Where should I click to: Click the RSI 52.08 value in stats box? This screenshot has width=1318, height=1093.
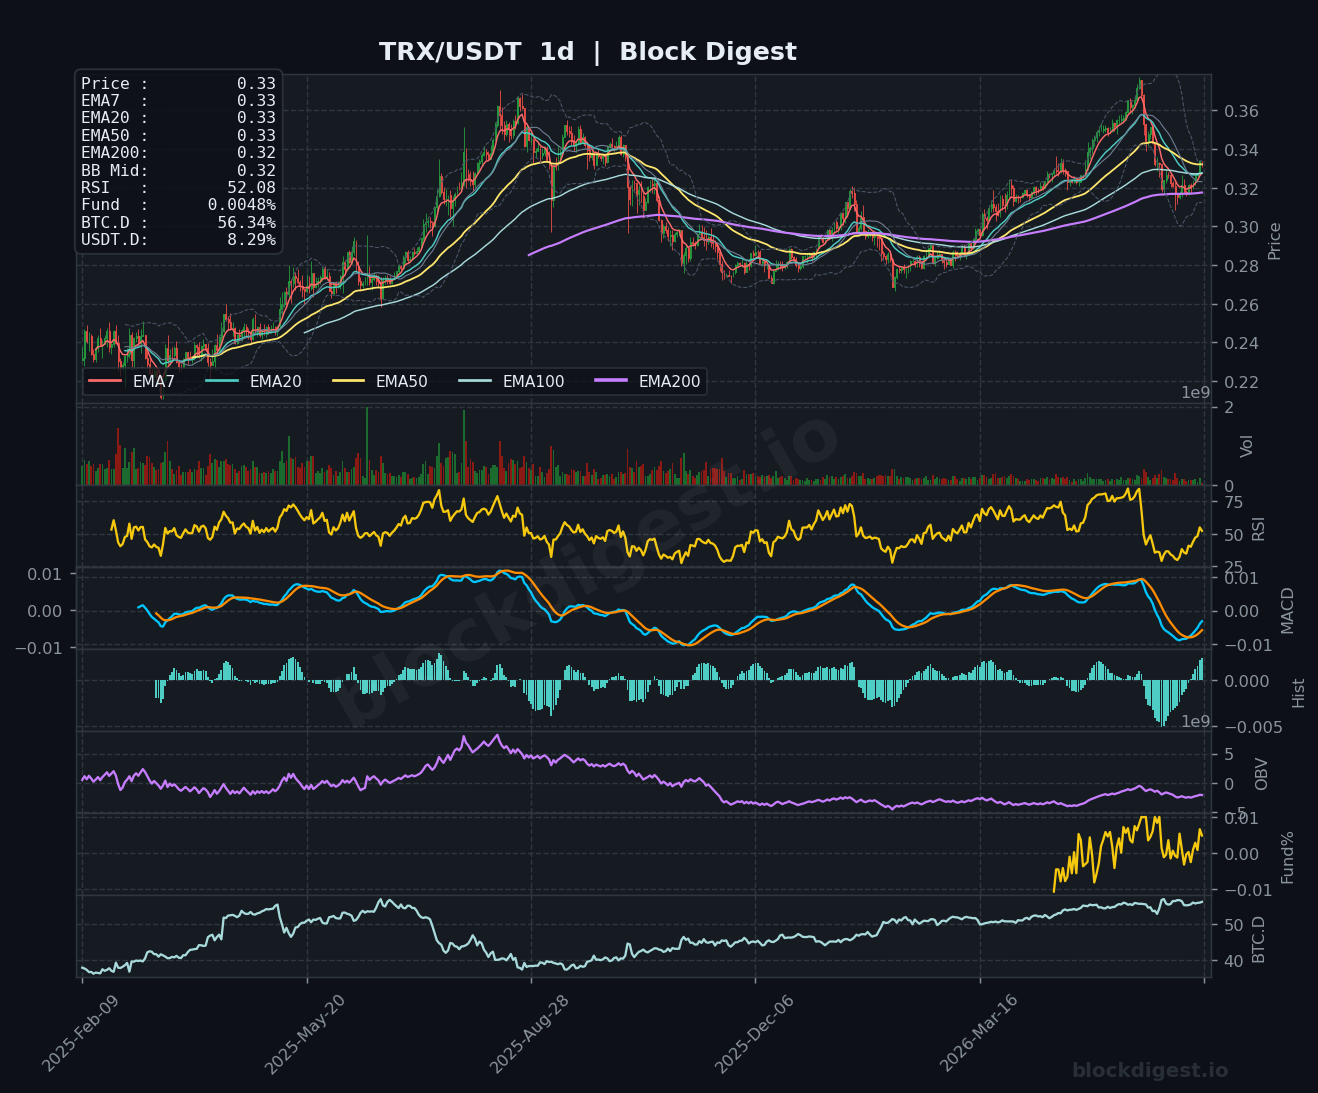click(251, 188)
